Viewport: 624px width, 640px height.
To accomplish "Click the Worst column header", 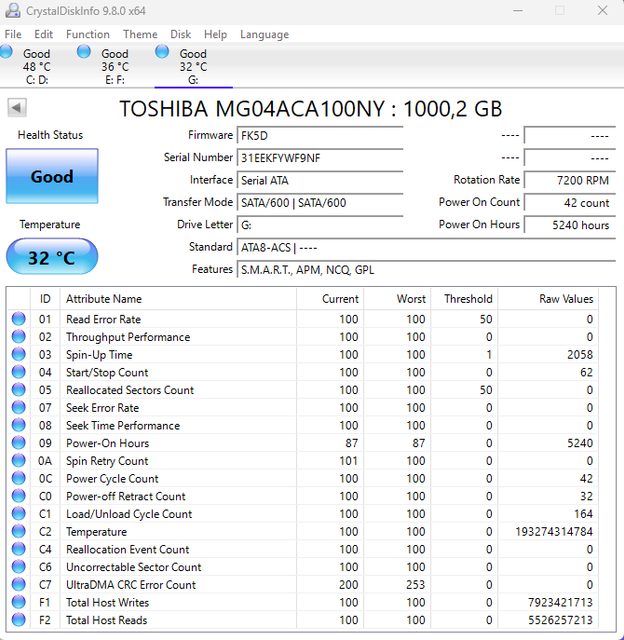I will click(397, 299).
